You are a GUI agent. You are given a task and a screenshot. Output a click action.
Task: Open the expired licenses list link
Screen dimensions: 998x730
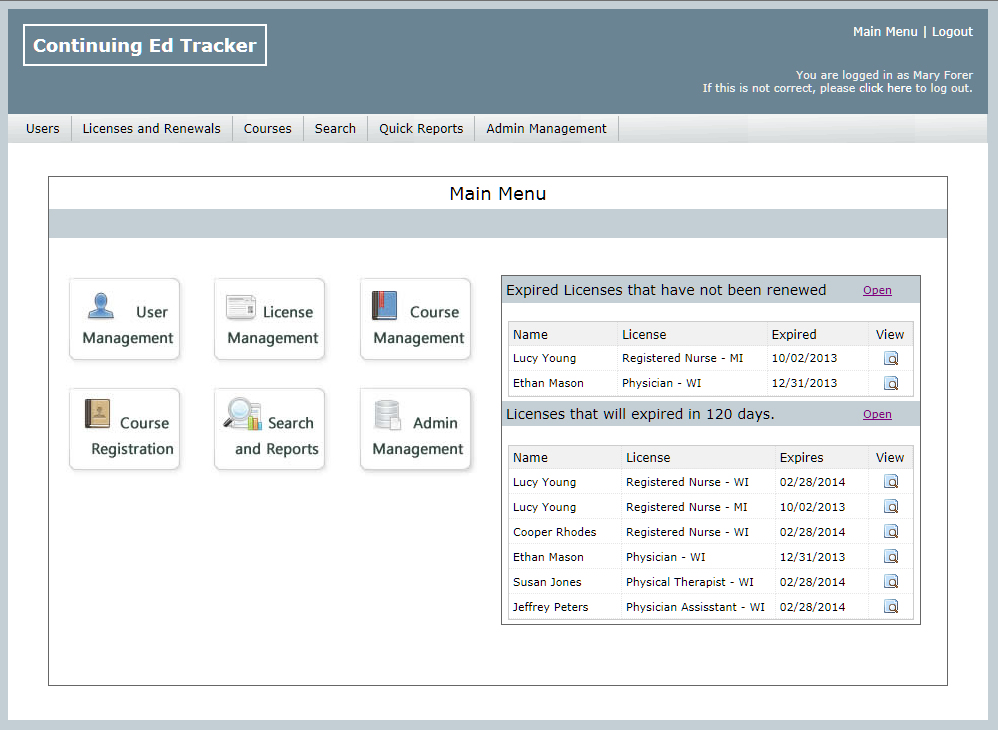(x=877, y=291)
